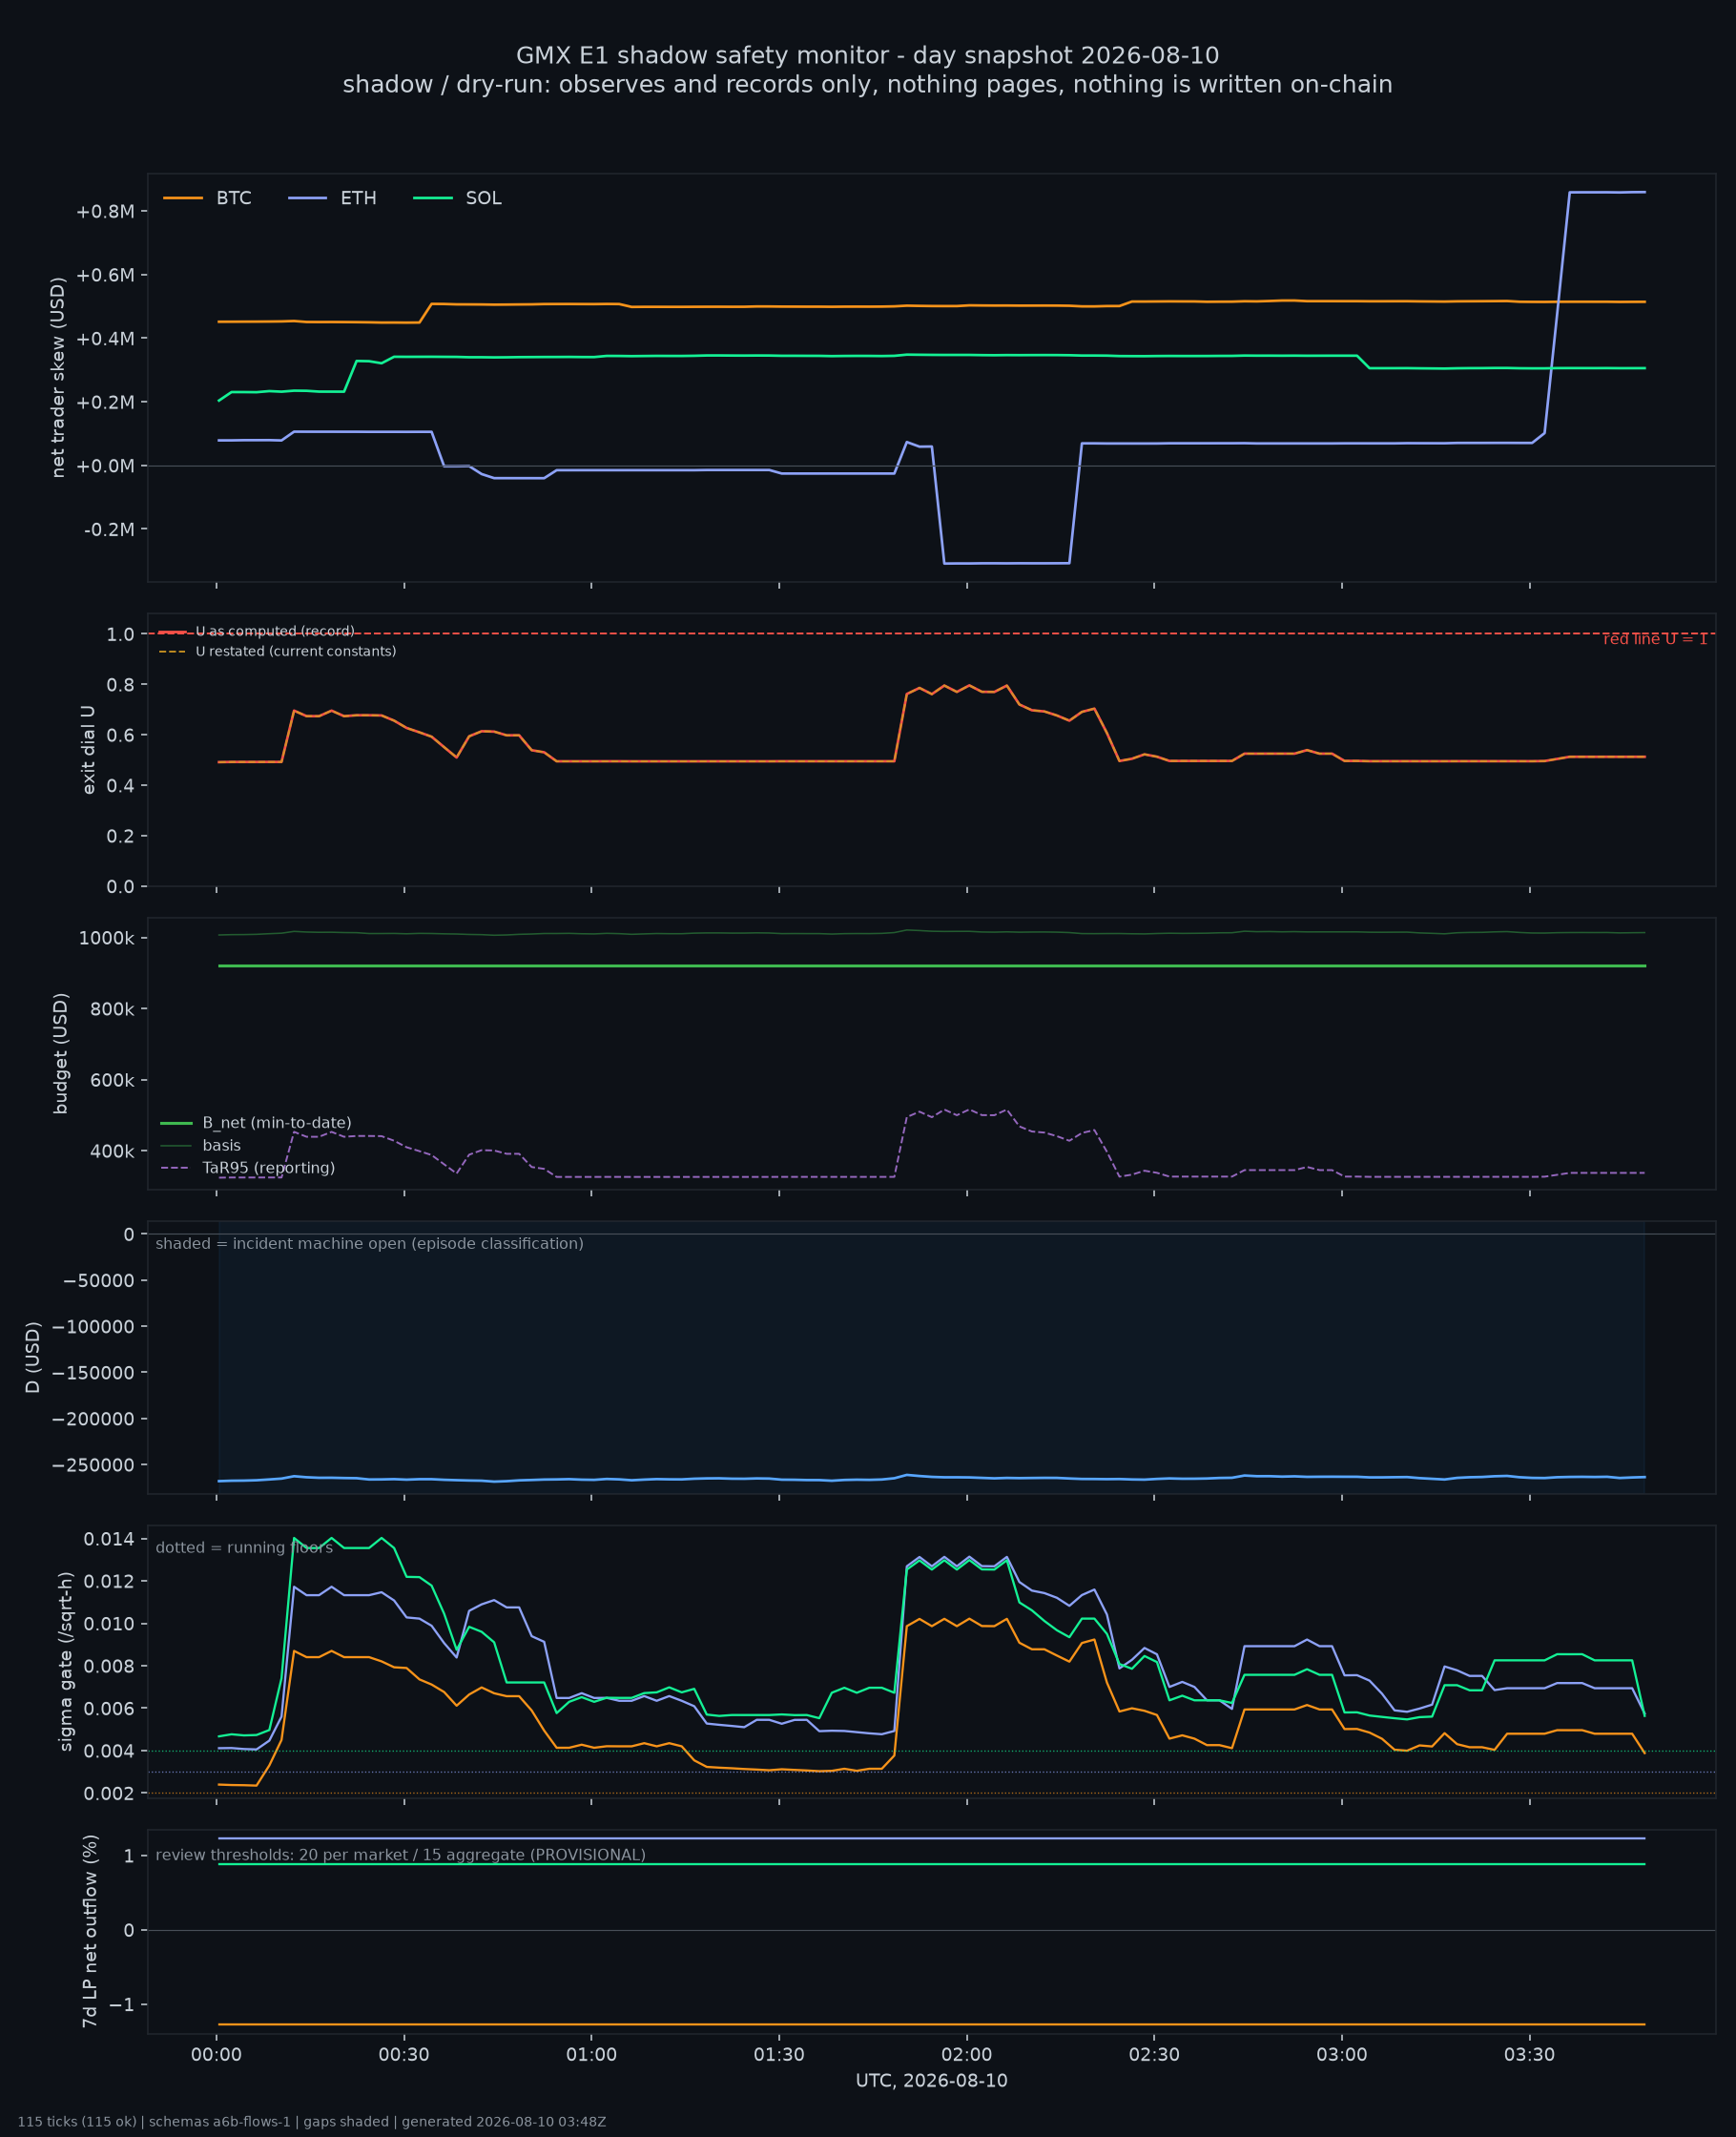Click the '0.014' sigma gate tick
The width and height of the screenshot is (1736, 2137).
tap(109, 1539)
